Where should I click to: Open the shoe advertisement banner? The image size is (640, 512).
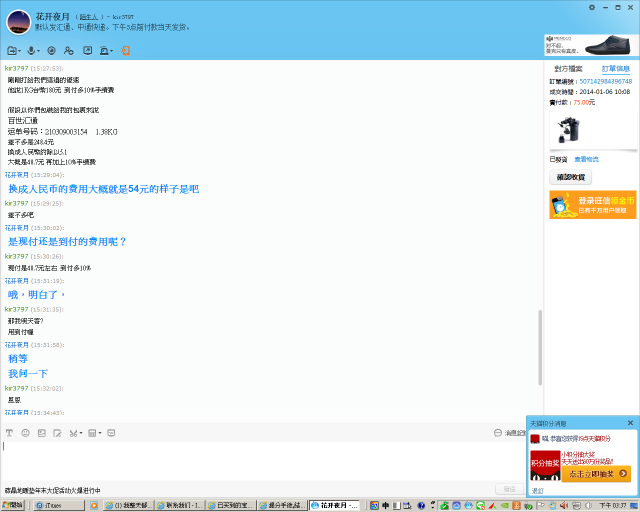click(x=591, y=45)
